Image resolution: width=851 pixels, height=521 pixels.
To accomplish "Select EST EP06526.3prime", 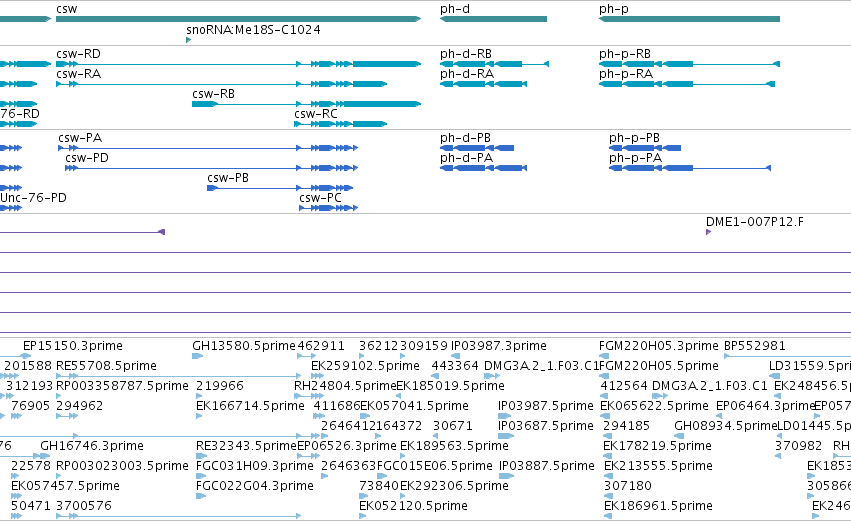I will click(347, 447).
